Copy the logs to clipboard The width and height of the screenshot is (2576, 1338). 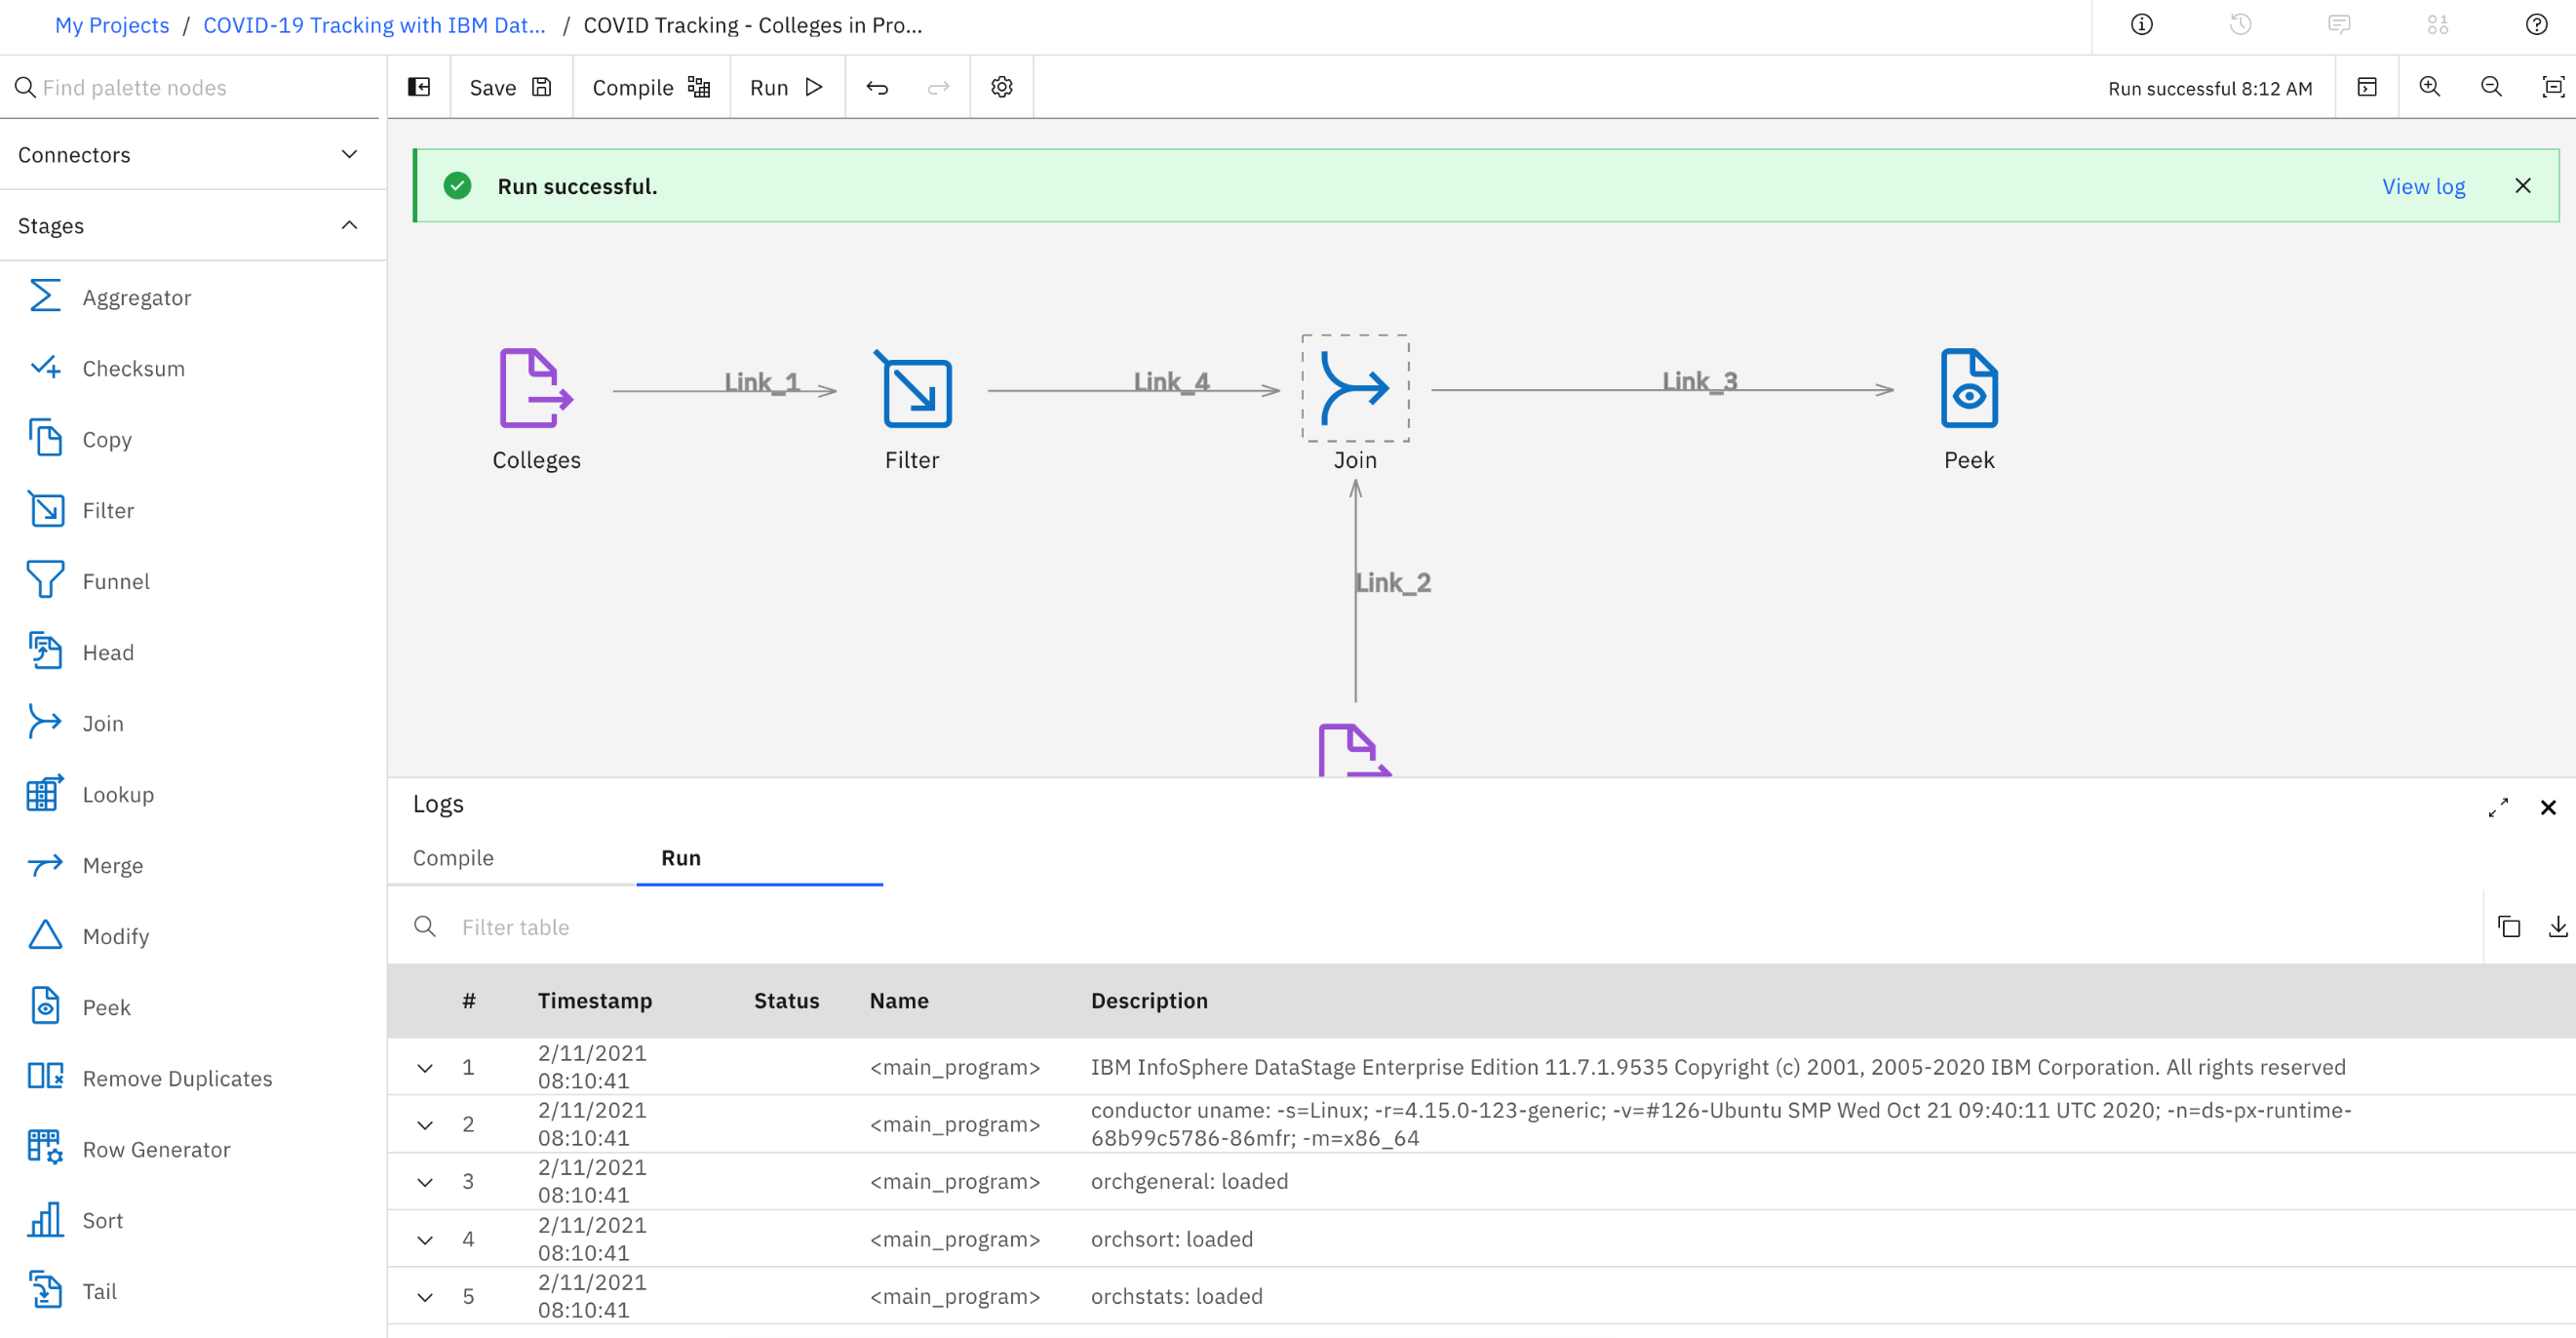(2509, 926)
